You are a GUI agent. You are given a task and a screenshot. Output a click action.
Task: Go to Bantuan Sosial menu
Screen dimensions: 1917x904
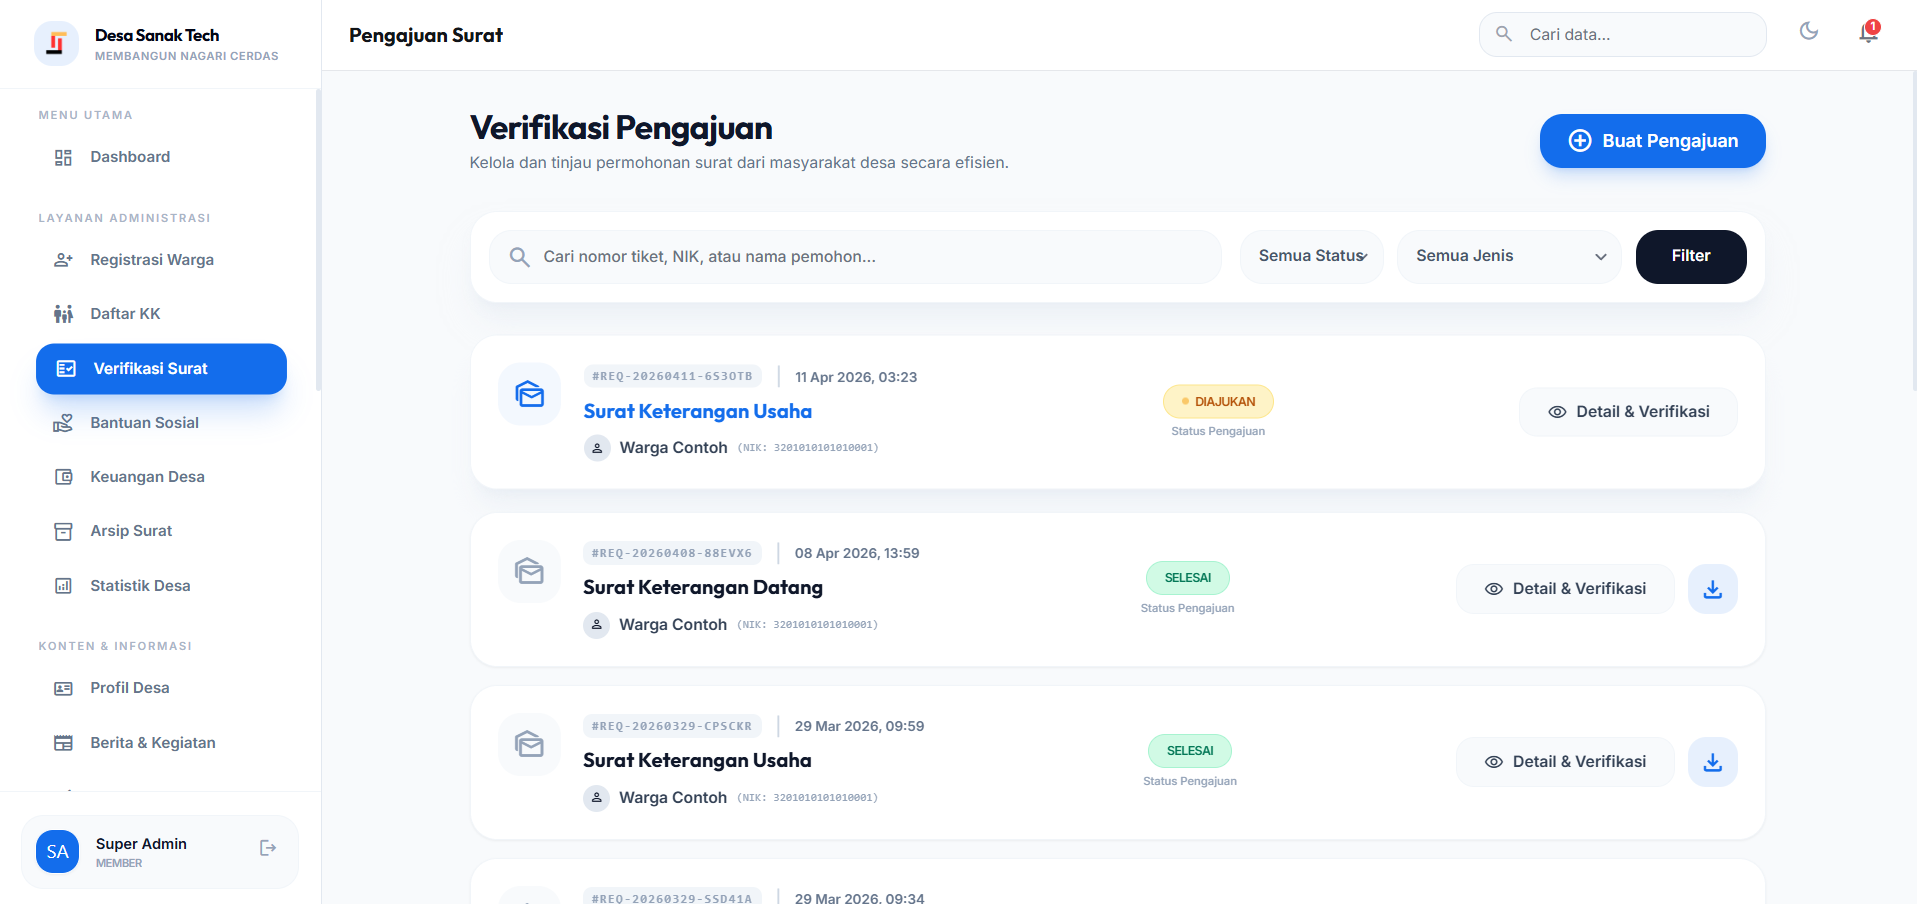coord(144,423)
